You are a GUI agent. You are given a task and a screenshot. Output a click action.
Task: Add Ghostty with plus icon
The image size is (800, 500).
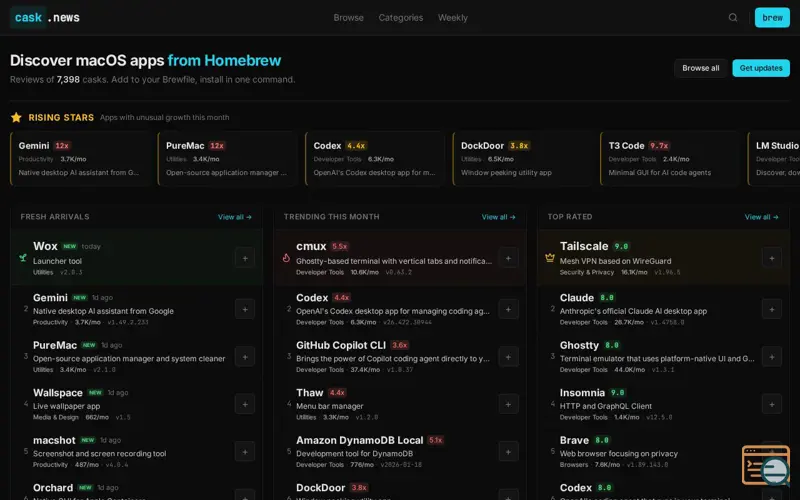[x=772, y=357]
